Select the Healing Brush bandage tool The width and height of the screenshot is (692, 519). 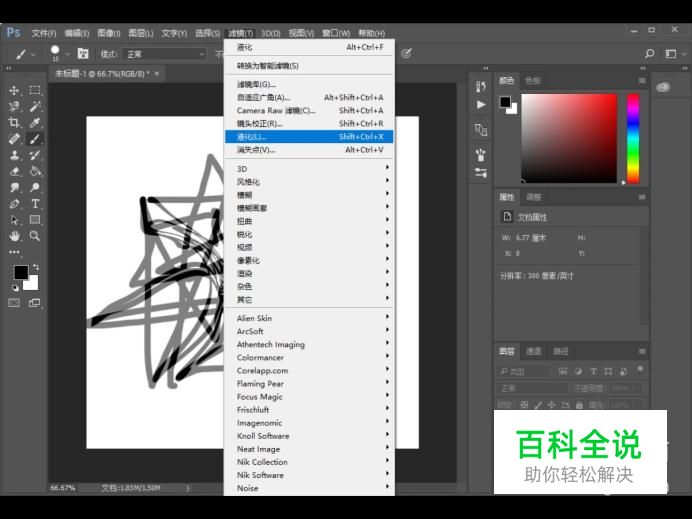coord(14,139)
